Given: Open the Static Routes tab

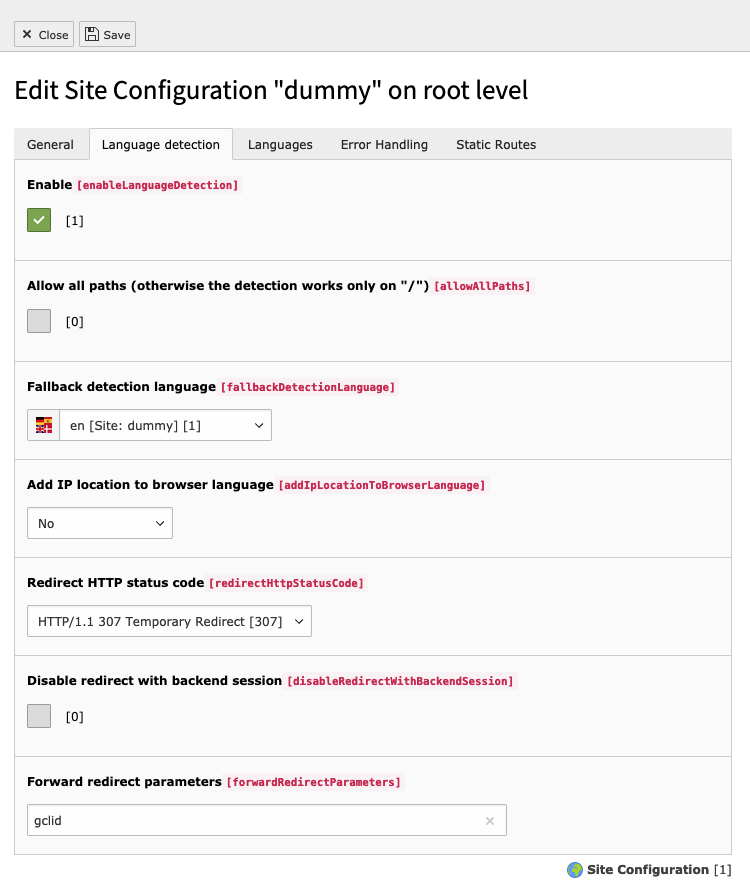Looking at the screenshot, I should tap(496, 145).
